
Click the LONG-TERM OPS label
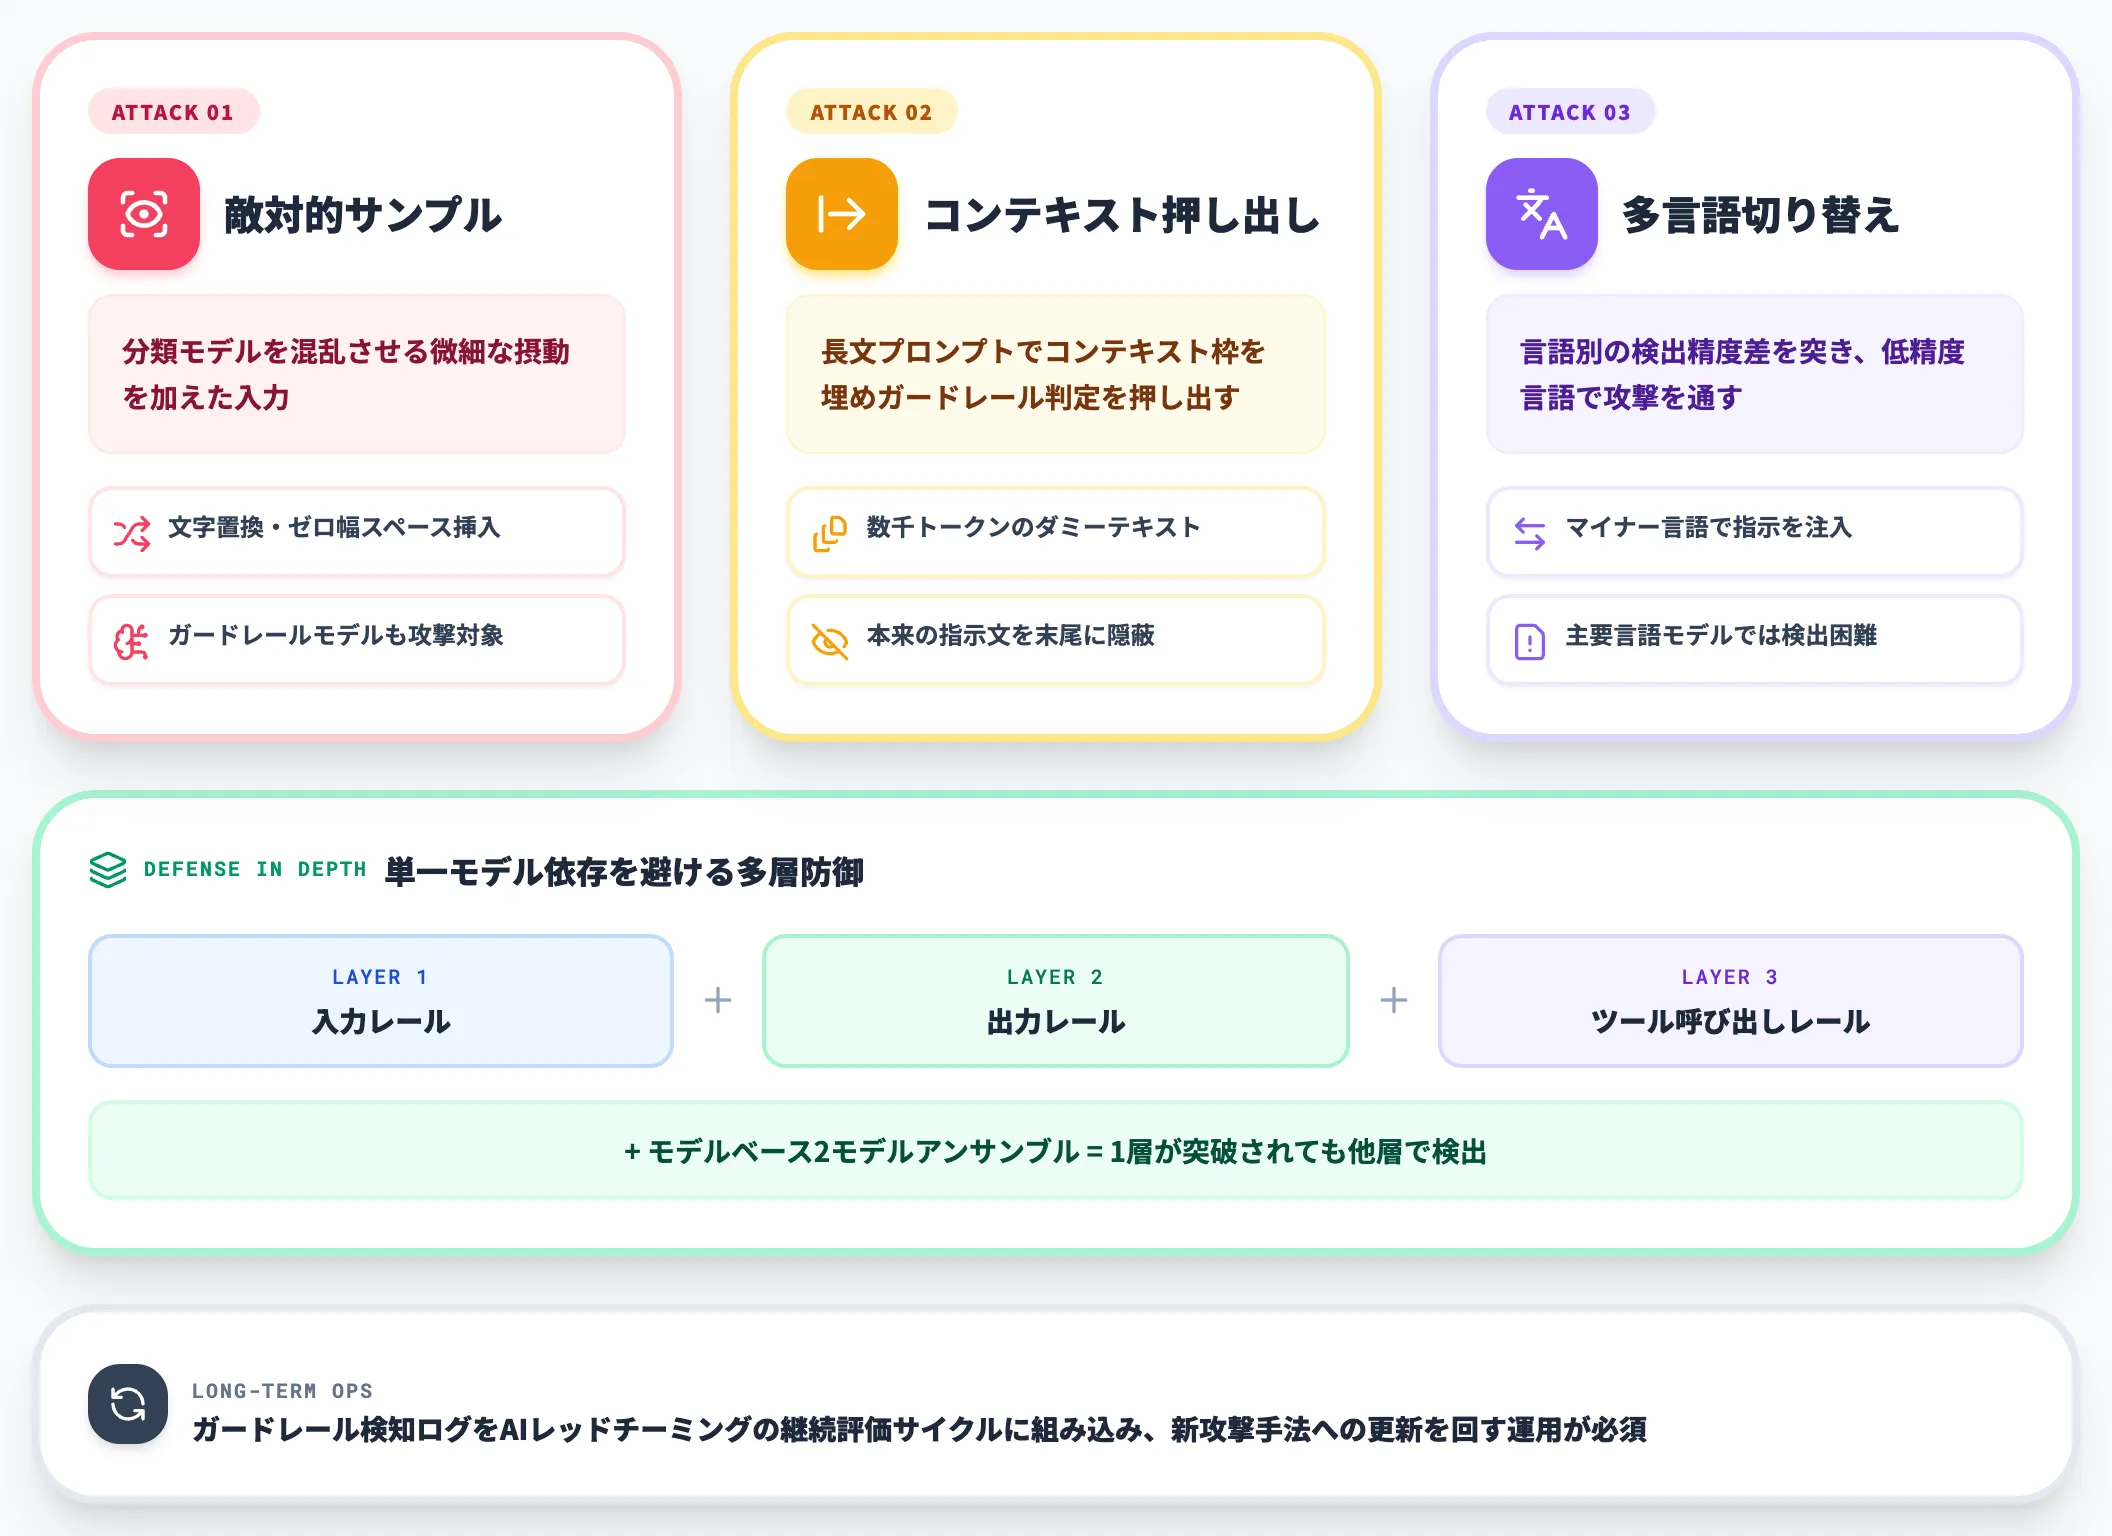282,1391
